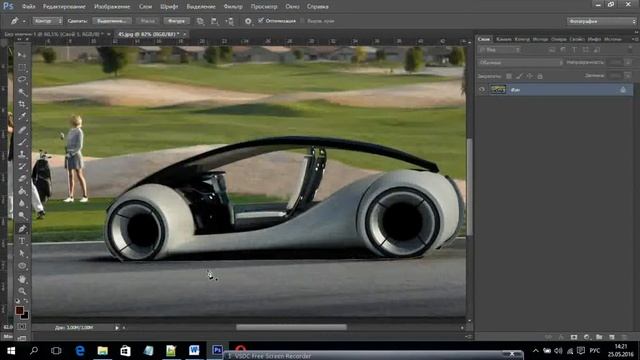The image size is (640, 360).
Task: Select the Lasso tool
Action: click(22, 79)
